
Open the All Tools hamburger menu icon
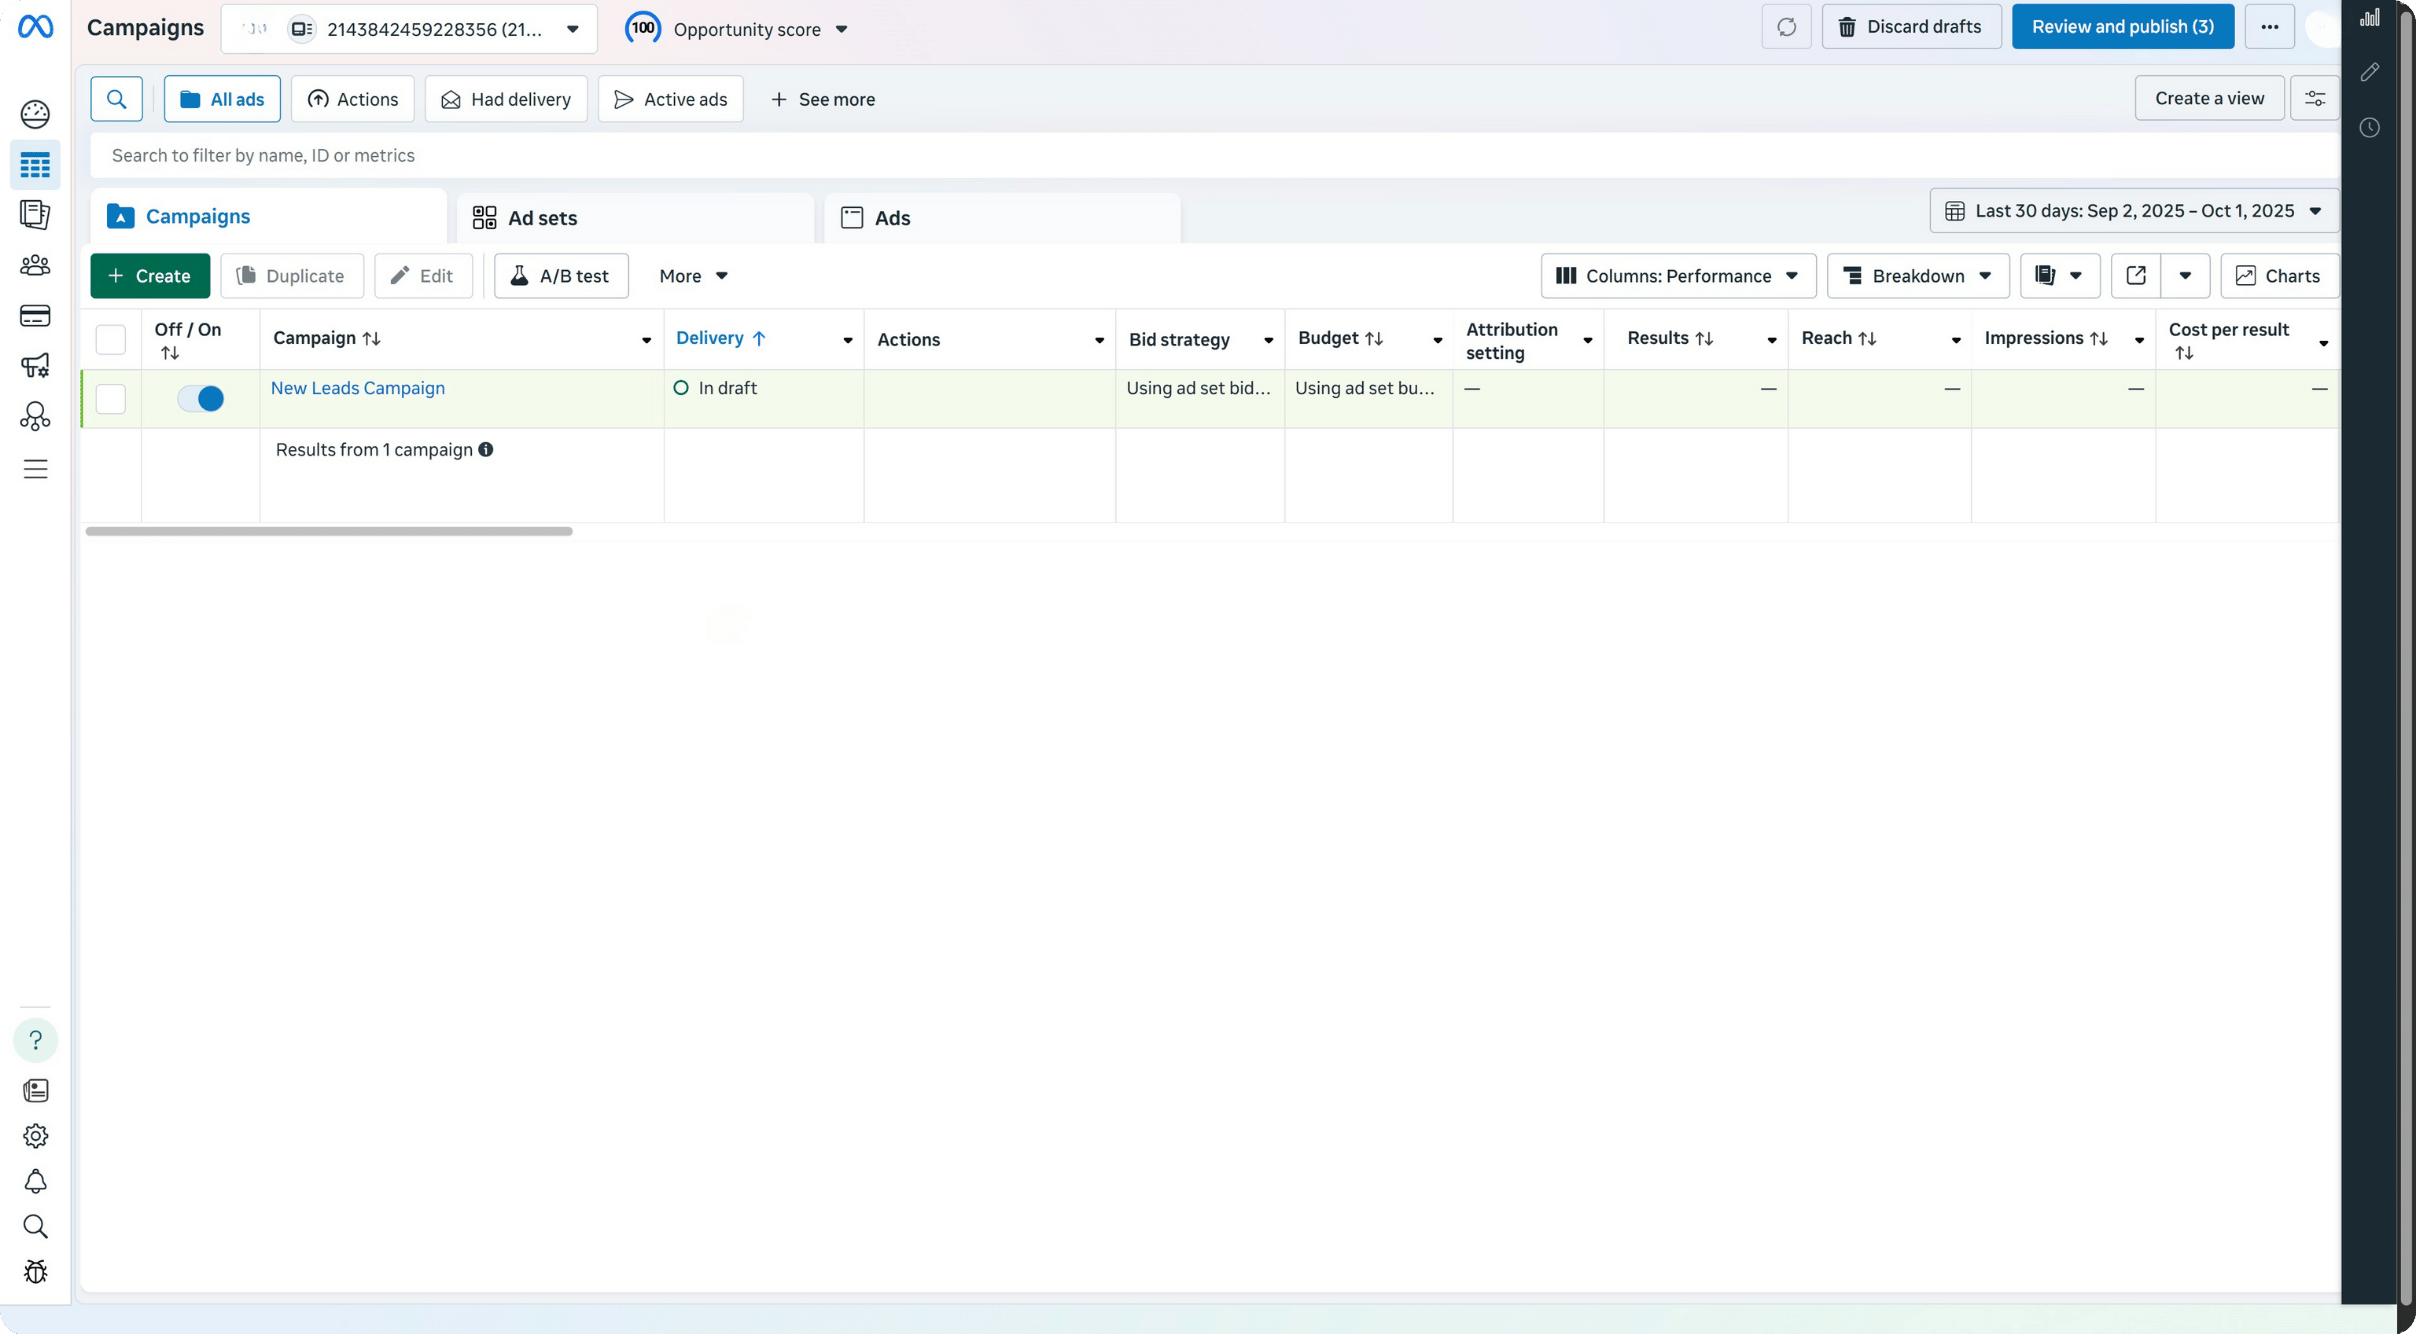tap(35, 468)
